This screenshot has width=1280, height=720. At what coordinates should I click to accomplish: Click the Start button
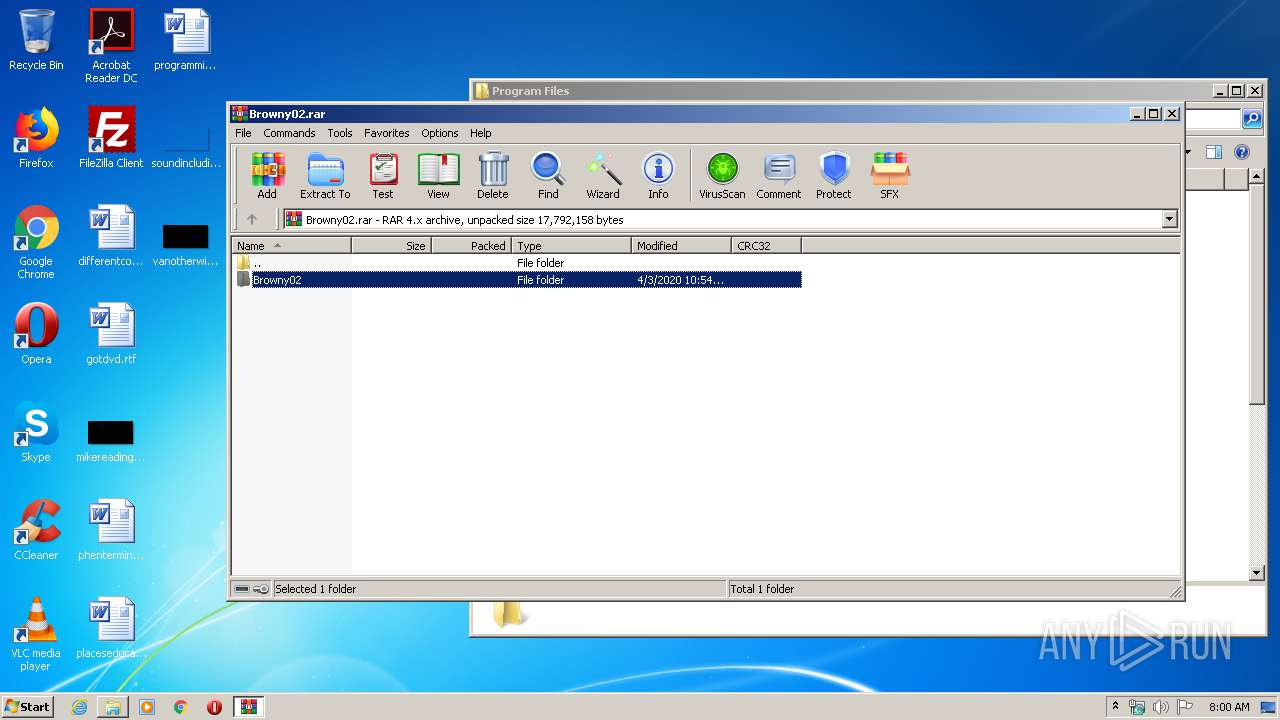coord(28,706)
